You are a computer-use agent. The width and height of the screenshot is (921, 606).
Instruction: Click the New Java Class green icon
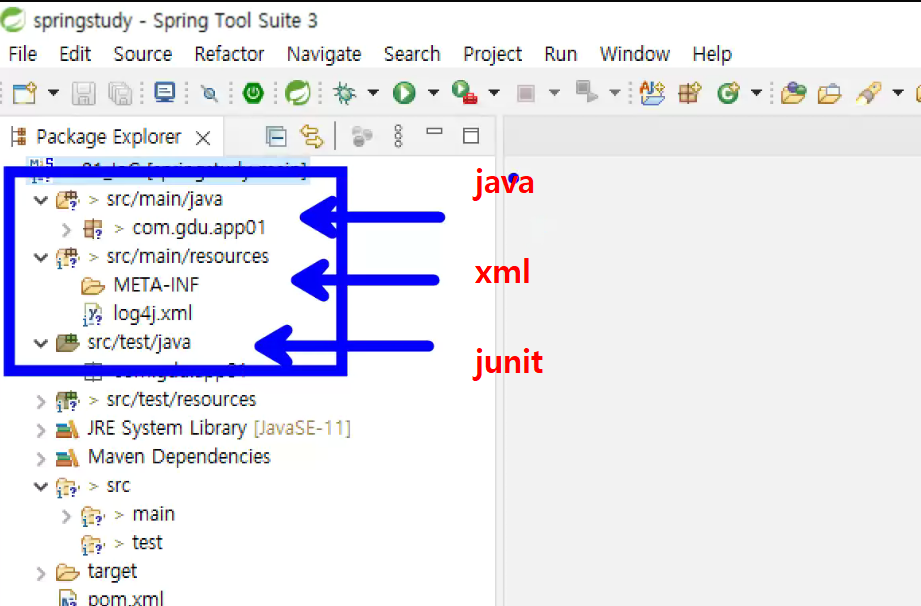coord(728,93)
